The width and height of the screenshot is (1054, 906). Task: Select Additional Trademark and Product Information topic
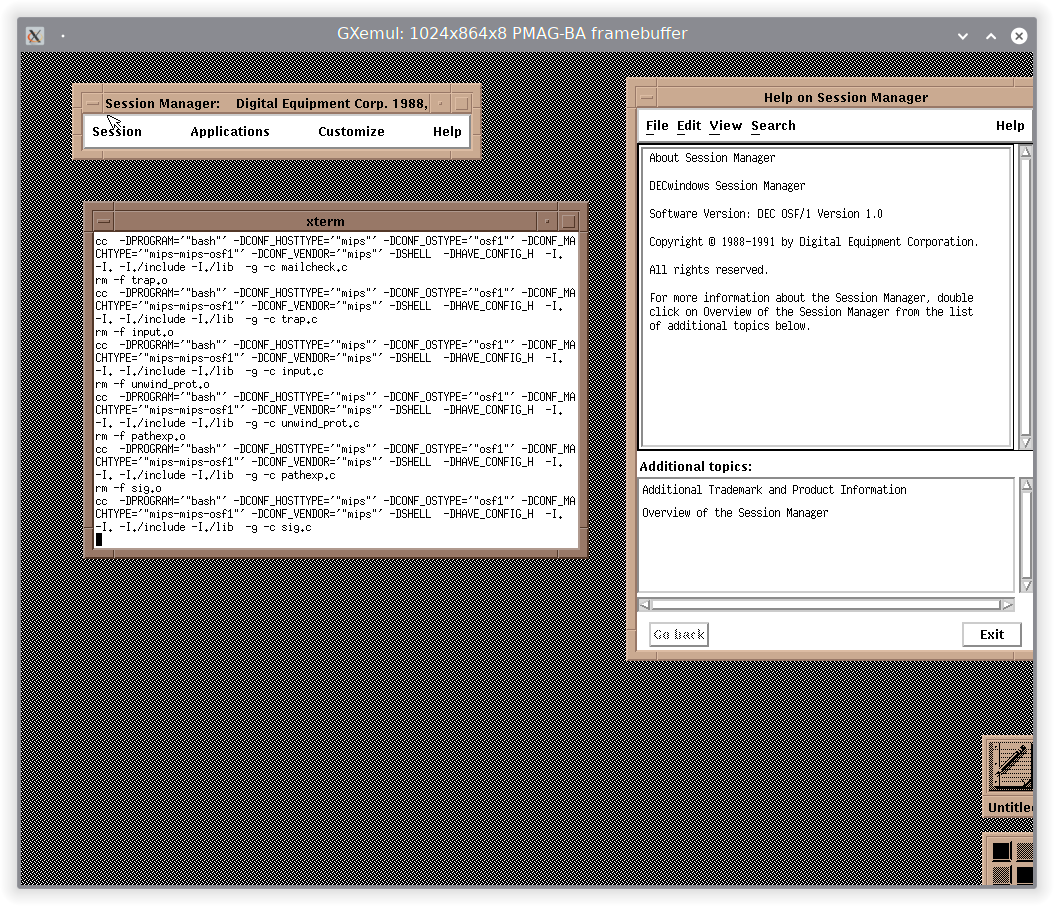pos(774,490)
